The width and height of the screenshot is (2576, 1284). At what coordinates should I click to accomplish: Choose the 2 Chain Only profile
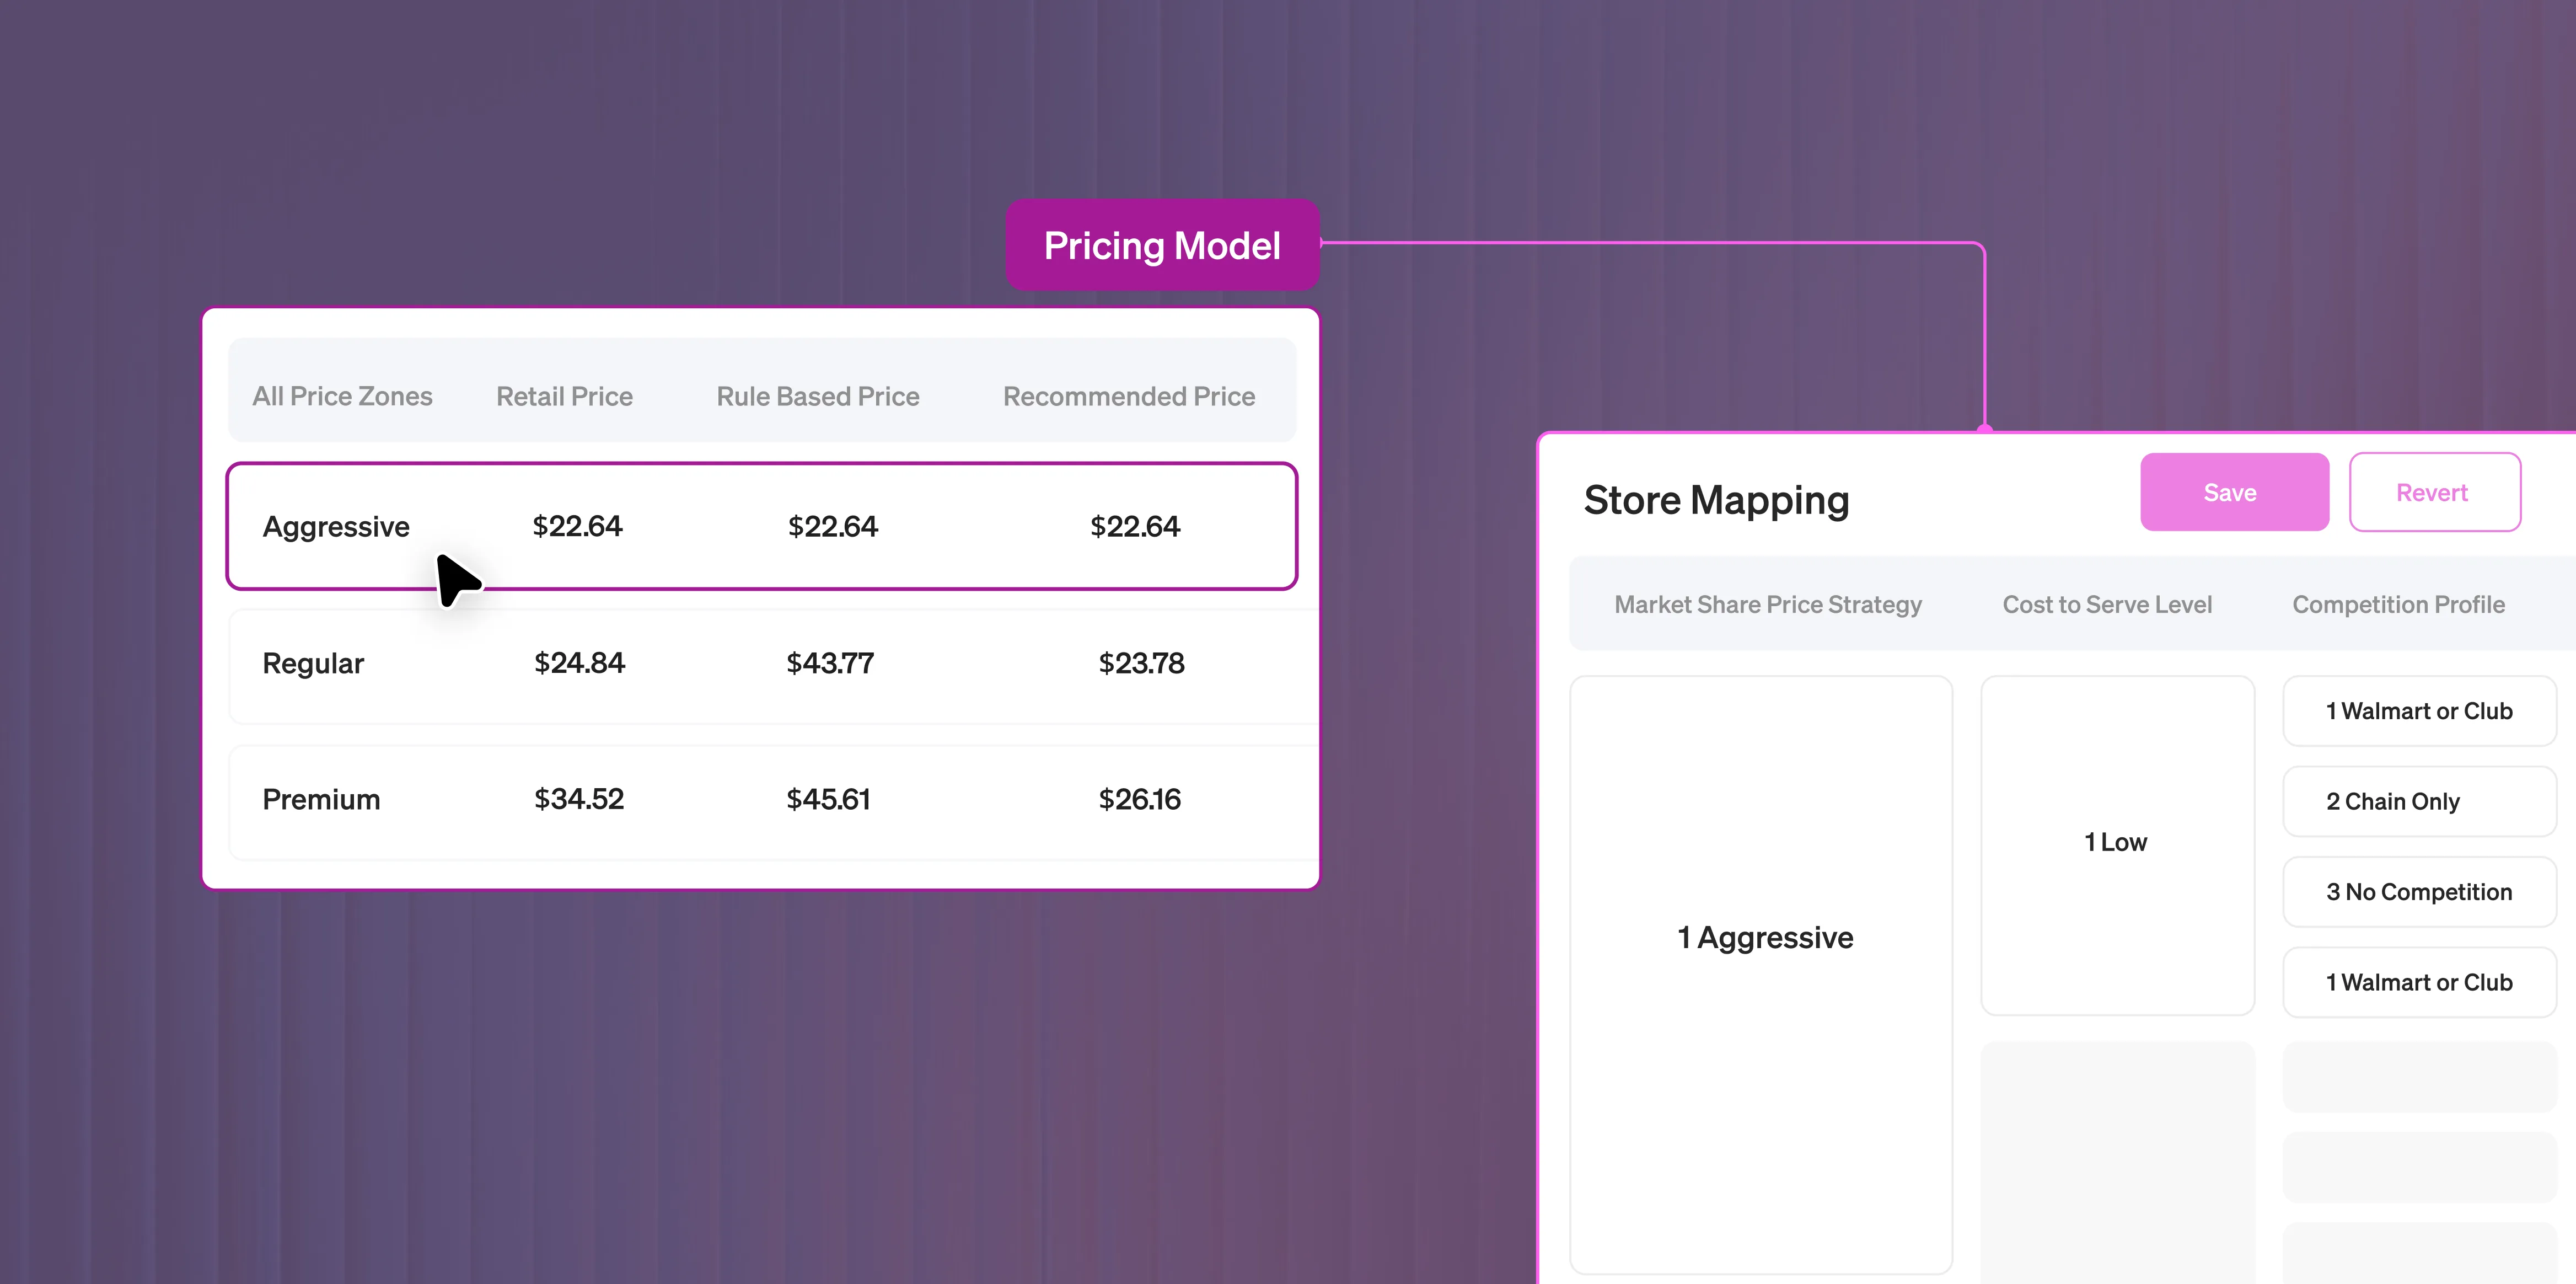(x=2418, y=802)
